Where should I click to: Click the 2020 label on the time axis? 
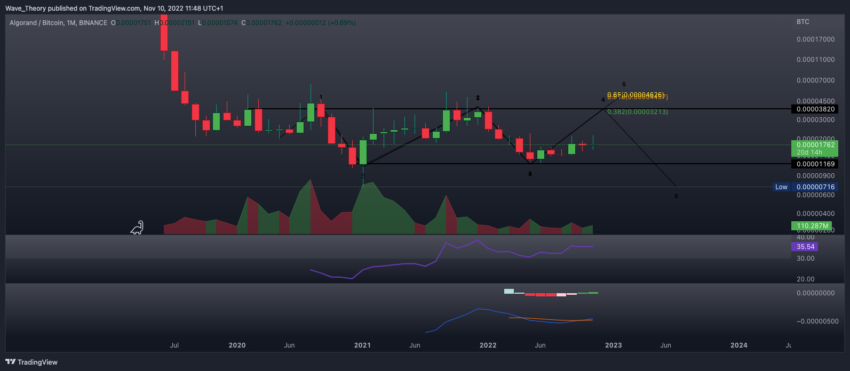237,345
